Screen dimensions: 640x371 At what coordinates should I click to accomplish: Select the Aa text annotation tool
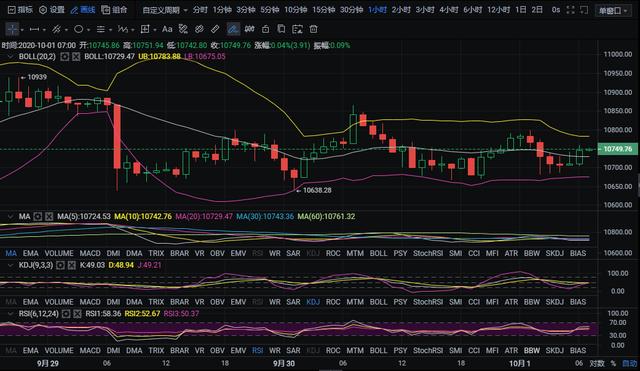pyautogui.click(x=167, y=29)
